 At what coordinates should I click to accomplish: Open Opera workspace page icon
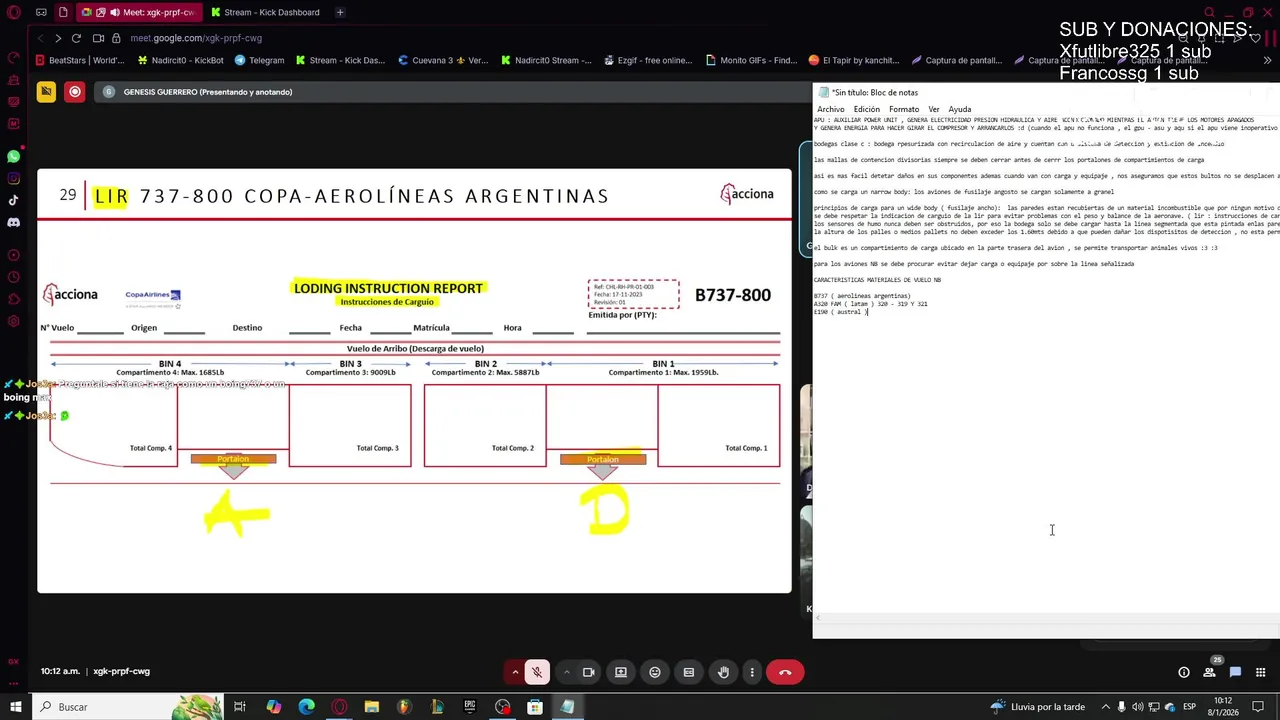[x=63, y=13]
